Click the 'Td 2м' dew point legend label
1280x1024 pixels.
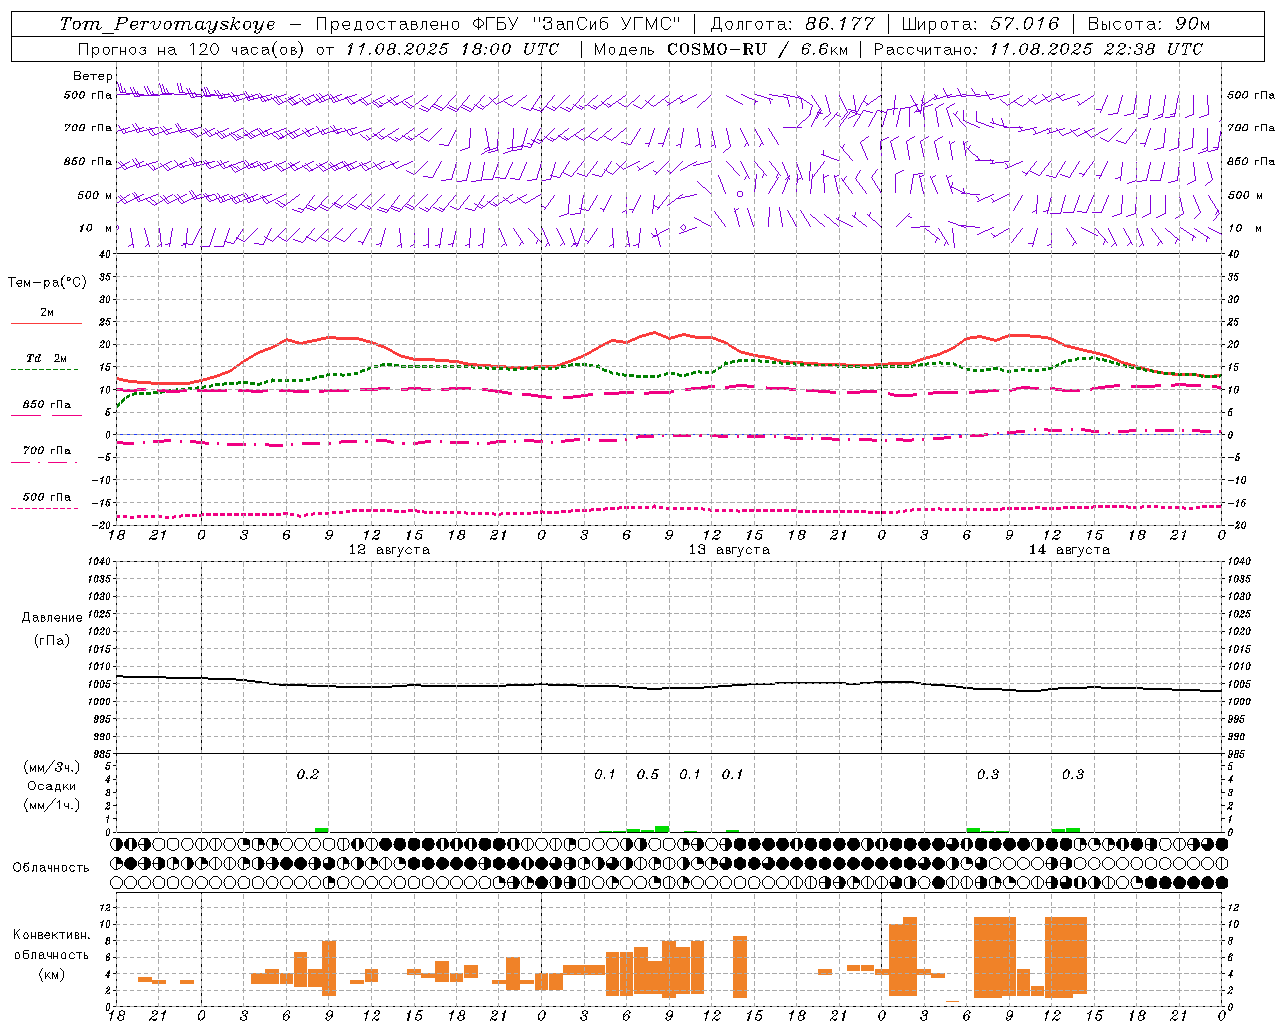[47, 358]
